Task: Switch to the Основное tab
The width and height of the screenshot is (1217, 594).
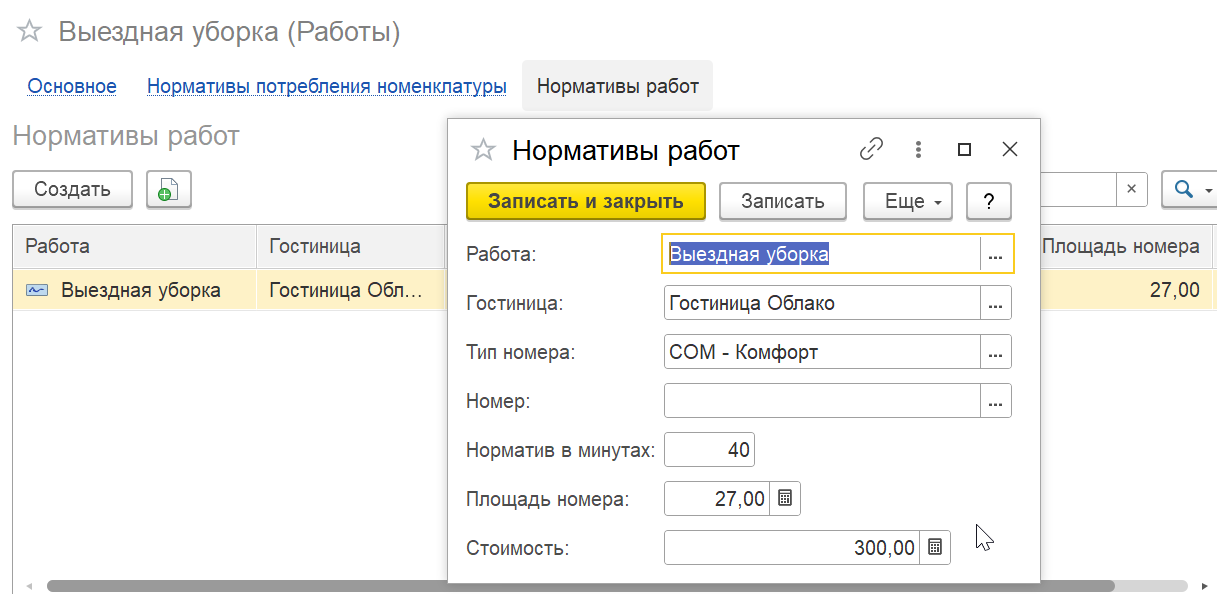Action: click(72, 86)
